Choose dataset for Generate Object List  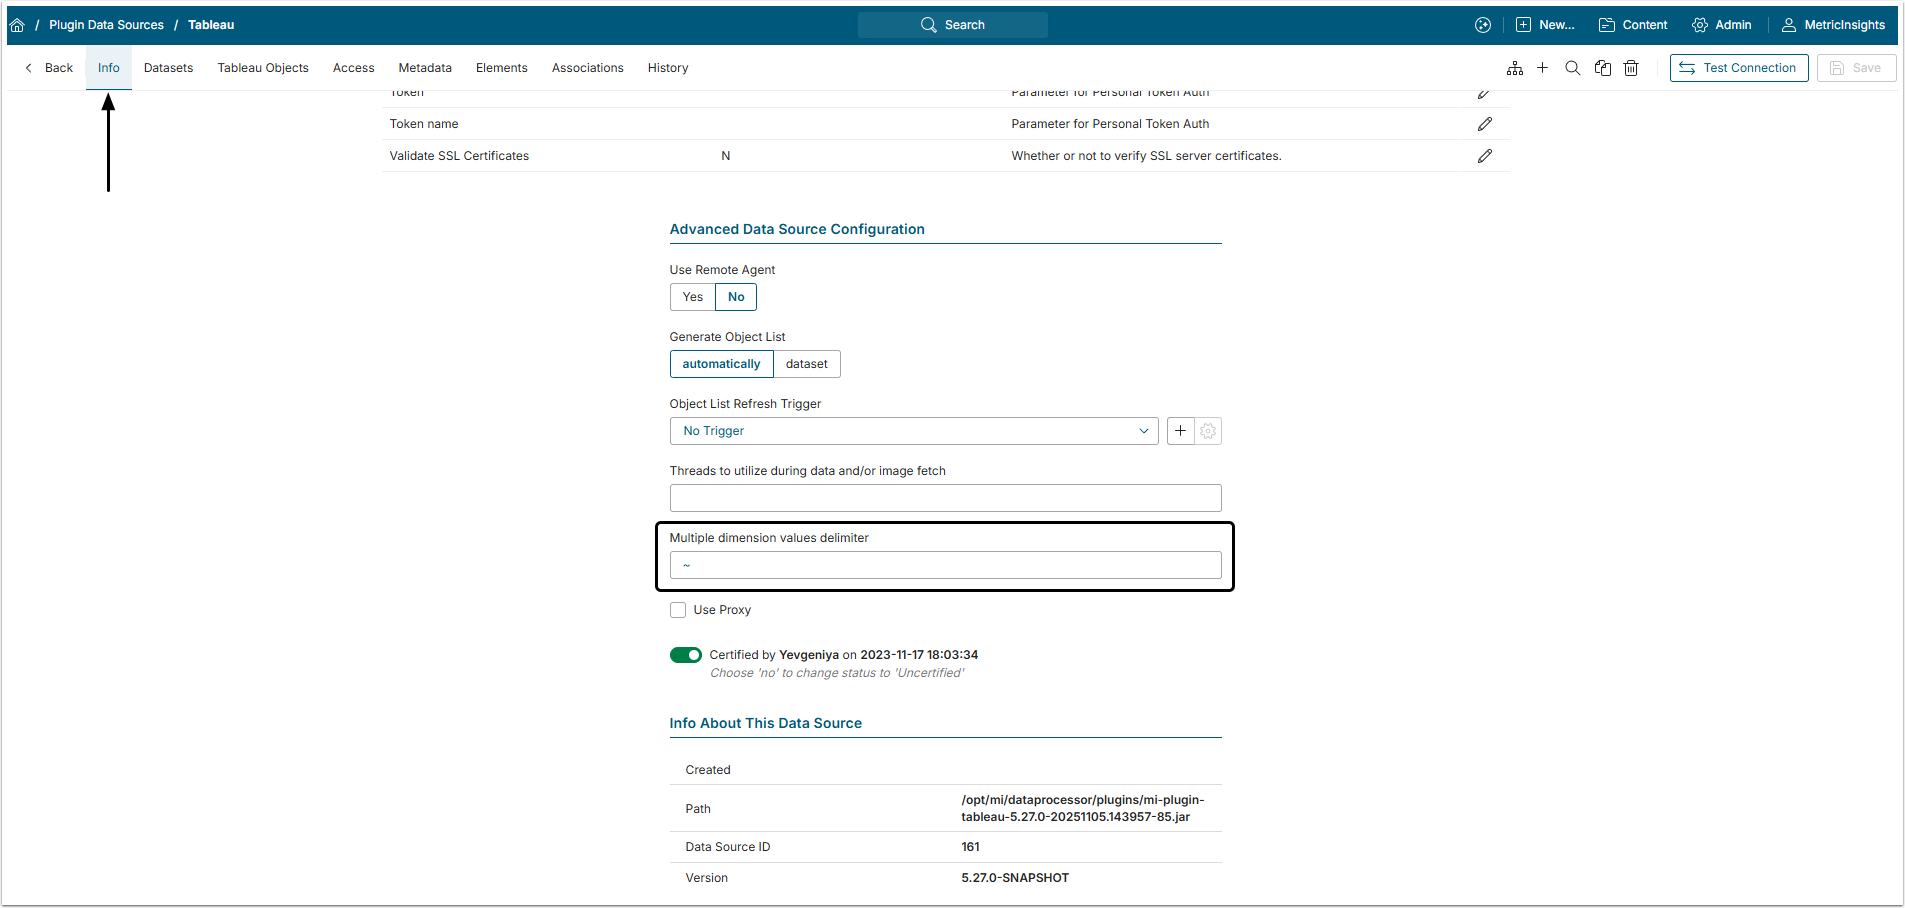806,364
